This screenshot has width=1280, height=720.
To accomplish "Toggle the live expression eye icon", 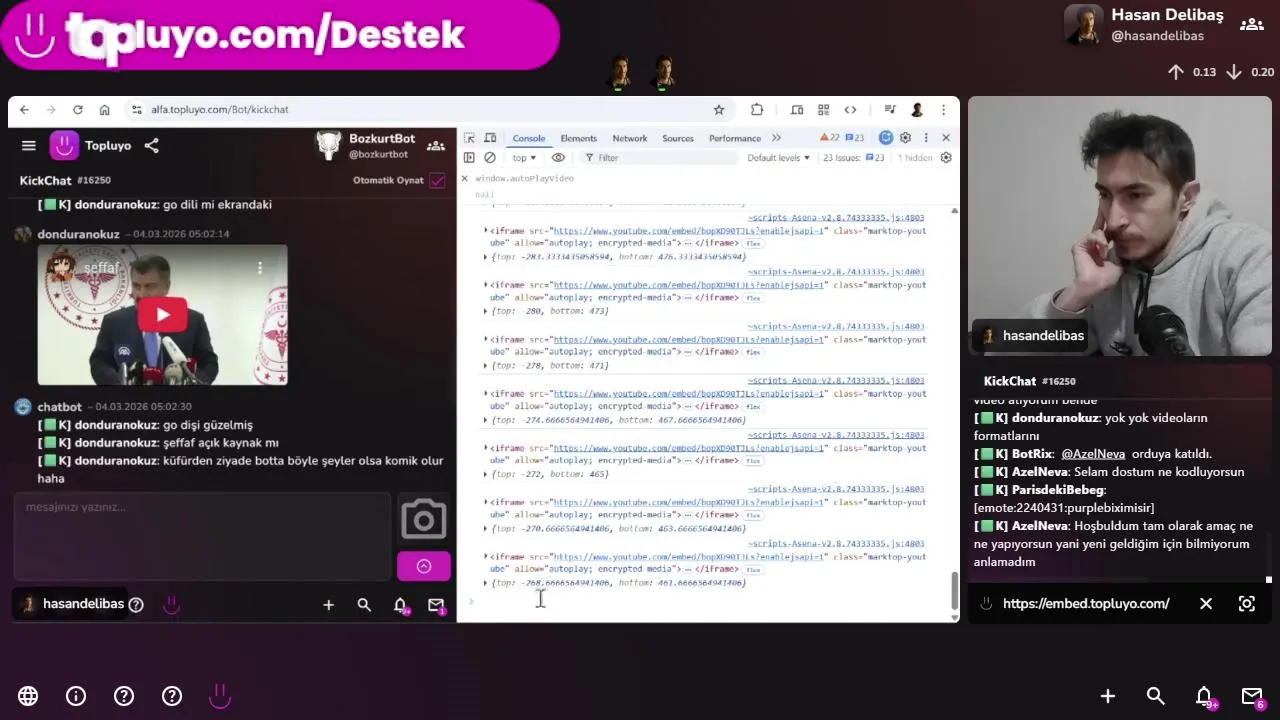I will [558, 158].
